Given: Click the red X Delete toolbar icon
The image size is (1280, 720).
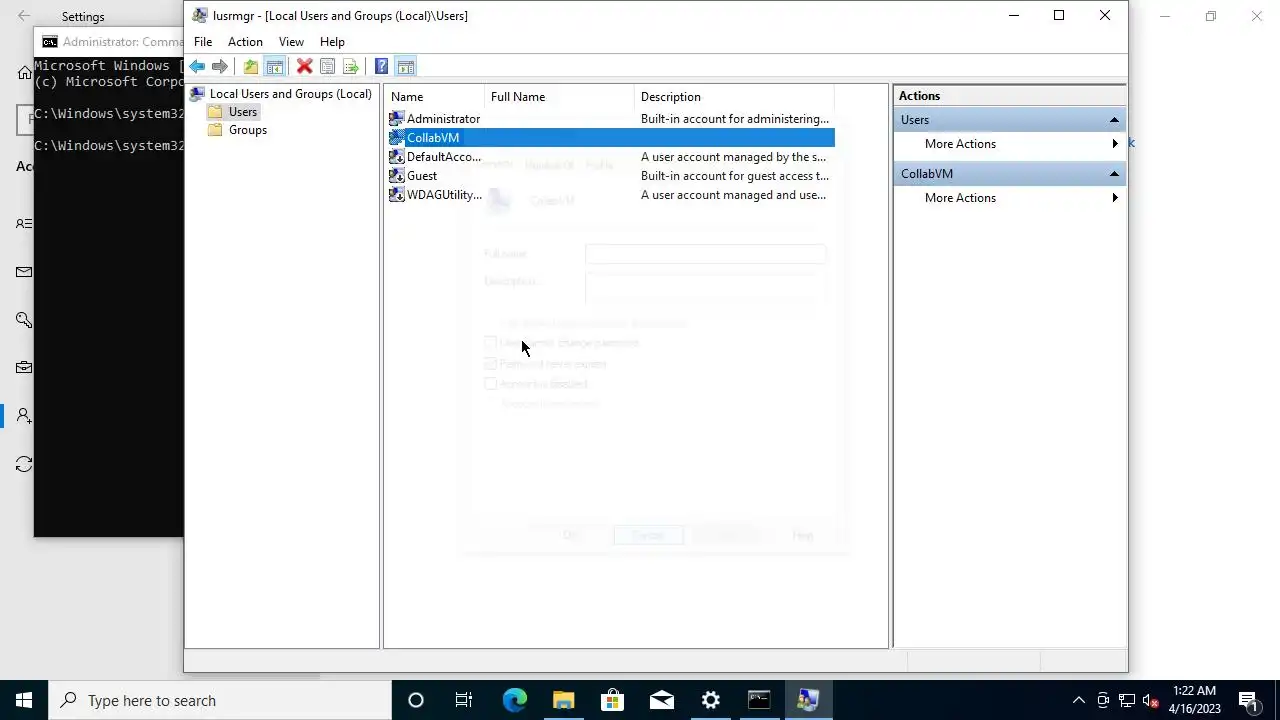Looking at the screenshot, I should coord(305,67).
